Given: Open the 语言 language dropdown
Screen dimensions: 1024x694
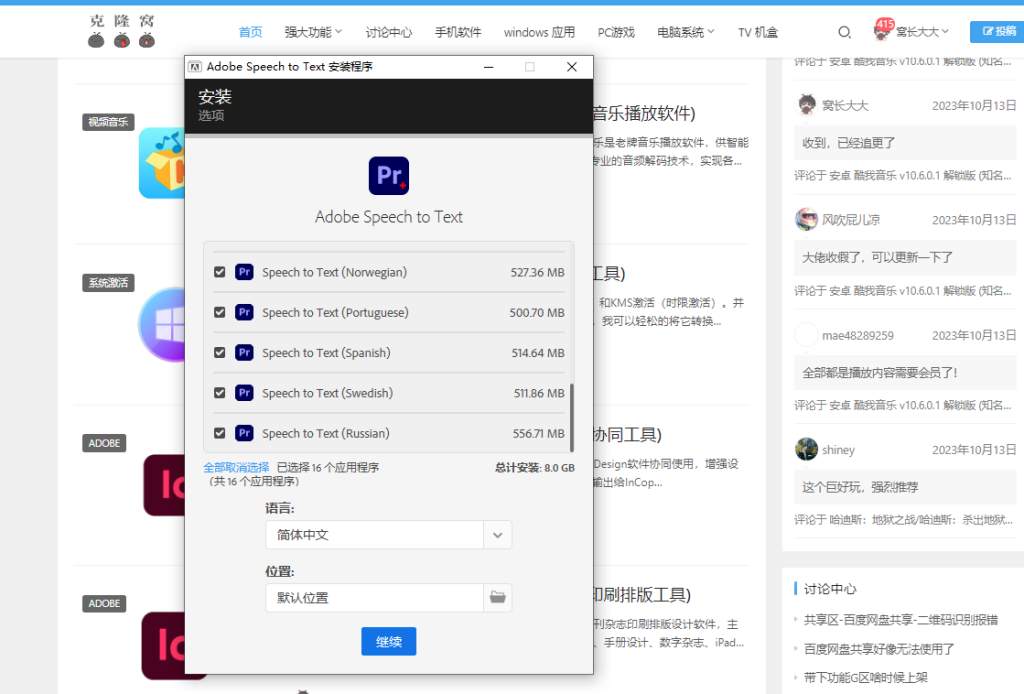Looking at the screenshot, I should click(389, 535).
